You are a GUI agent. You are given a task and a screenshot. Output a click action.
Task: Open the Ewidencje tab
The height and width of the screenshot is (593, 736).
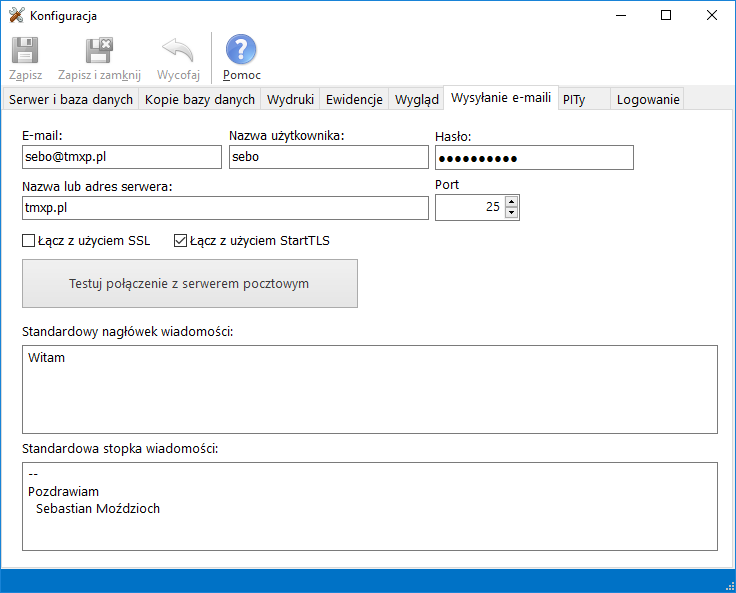(x=354, y=100)
